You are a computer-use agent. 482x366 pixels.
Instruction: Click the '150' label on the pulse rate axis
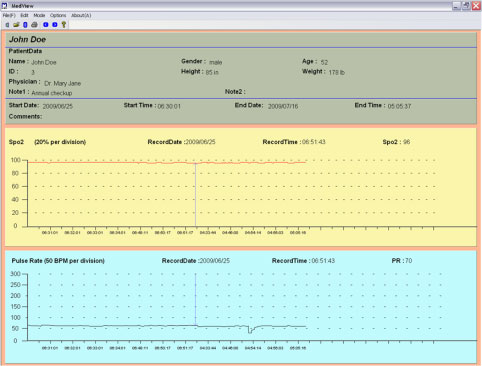tap(15, 307)
